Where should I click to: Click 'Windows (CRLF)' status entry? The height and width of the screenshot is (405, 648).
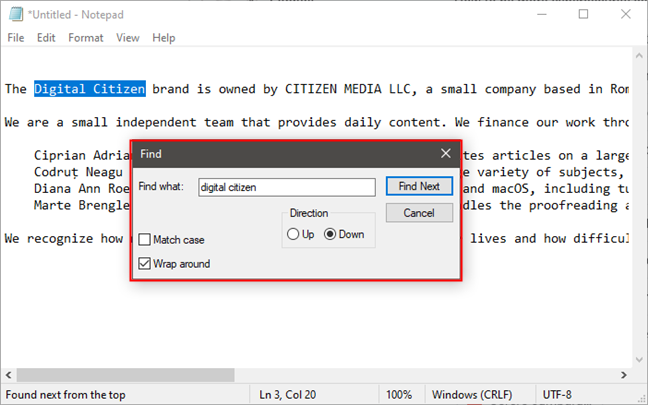coord(472,395)
